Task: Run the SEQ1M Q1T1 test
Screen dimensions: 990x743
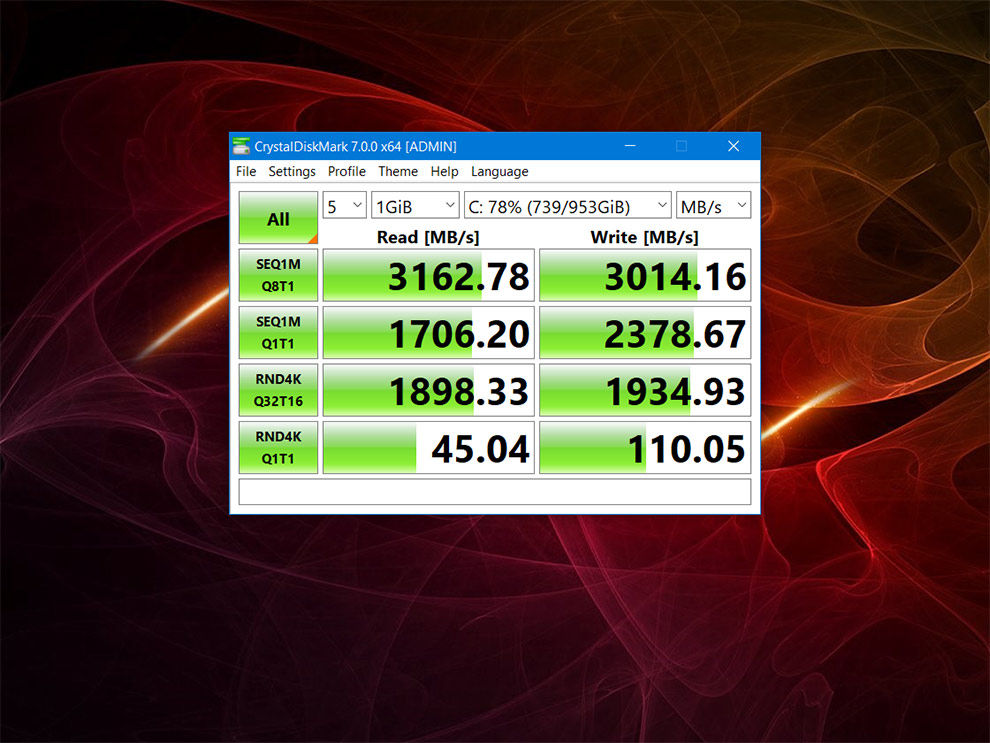Action: [278, 333]
